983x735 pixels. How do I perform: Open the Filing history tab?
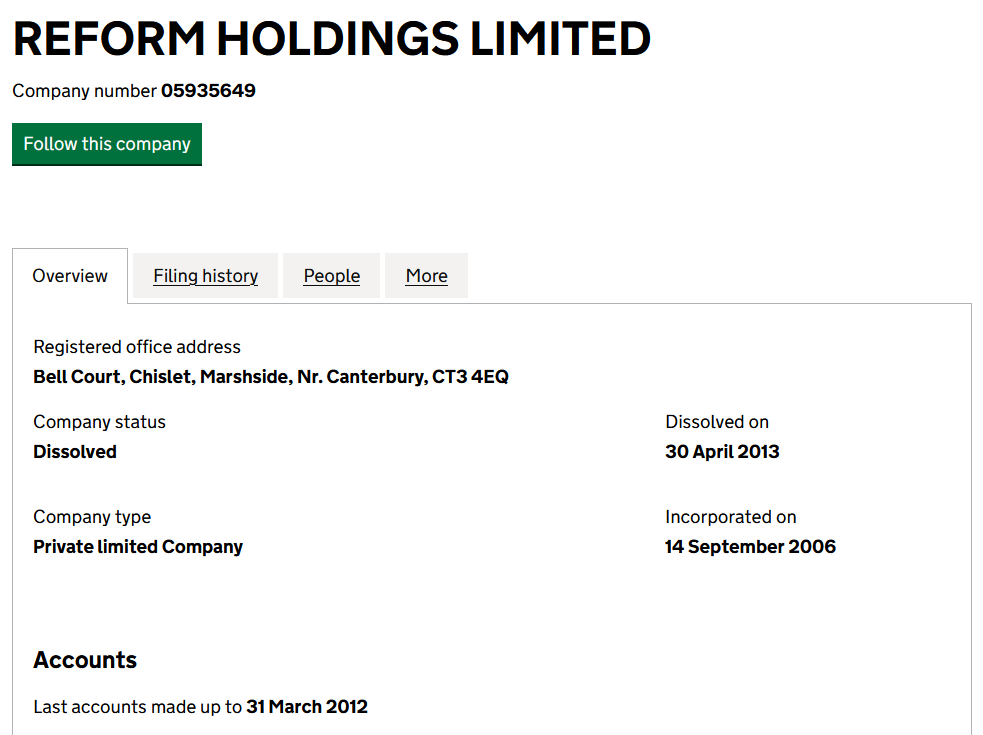205,276
